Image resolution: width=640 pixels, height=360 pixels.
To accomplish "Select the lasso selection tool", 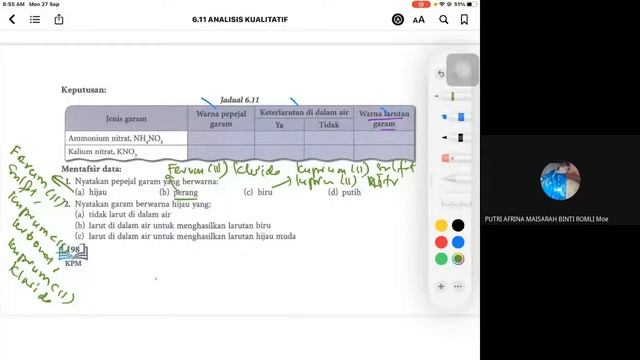I will point(456,180).
